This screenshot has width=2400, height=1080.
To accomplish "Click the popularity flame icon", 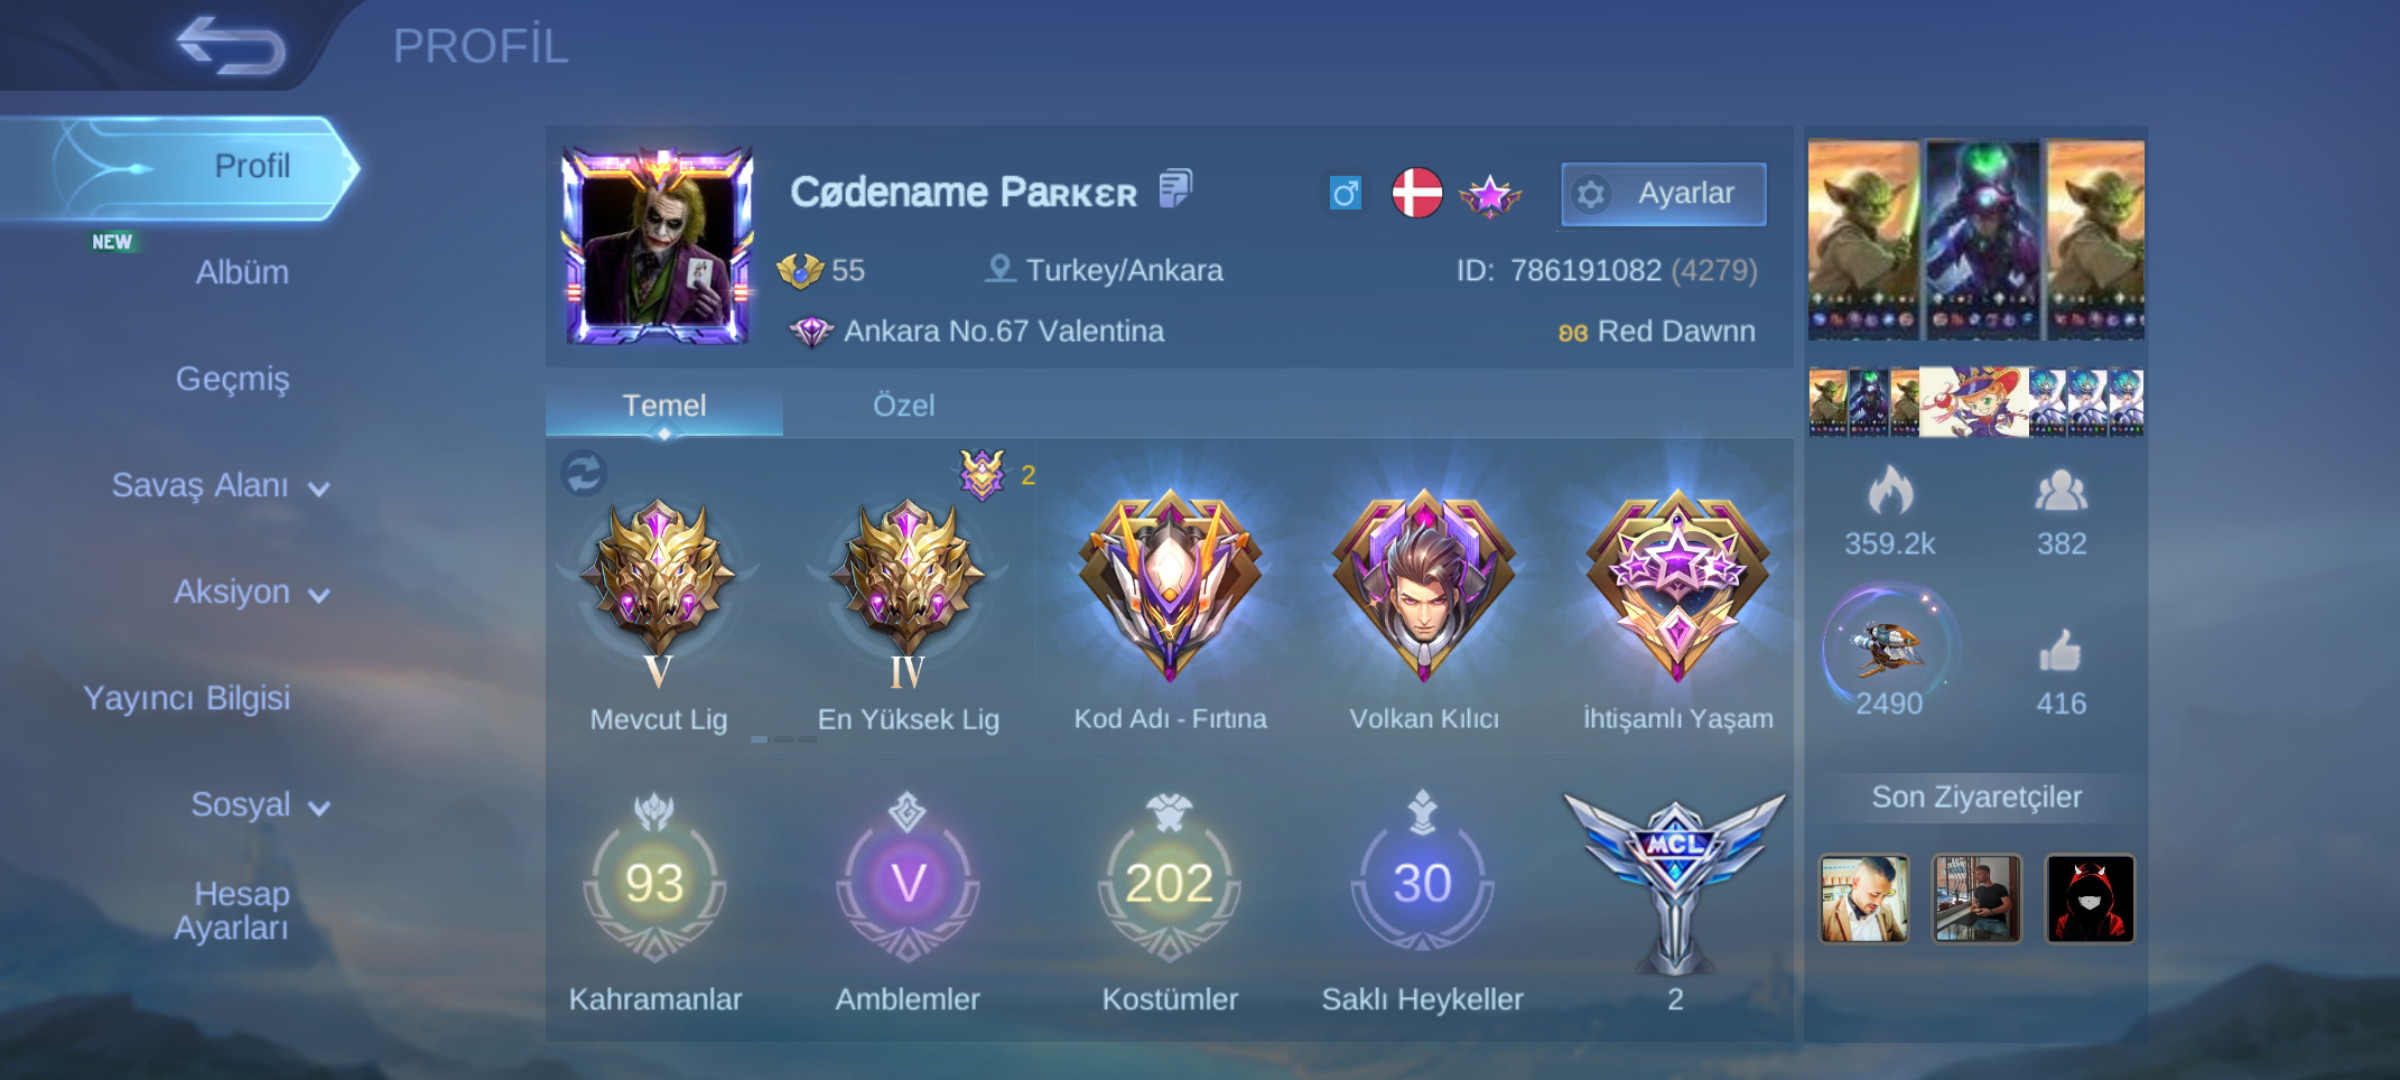I will tap(1890, 490).
